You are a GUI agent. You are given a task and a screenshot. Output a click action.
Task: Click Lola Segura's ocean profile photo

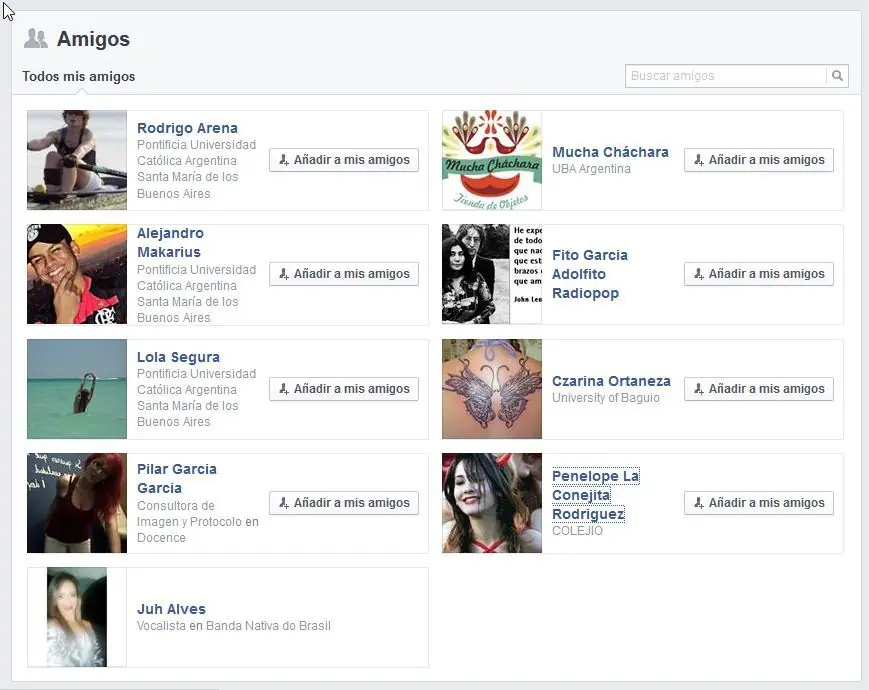77,389
